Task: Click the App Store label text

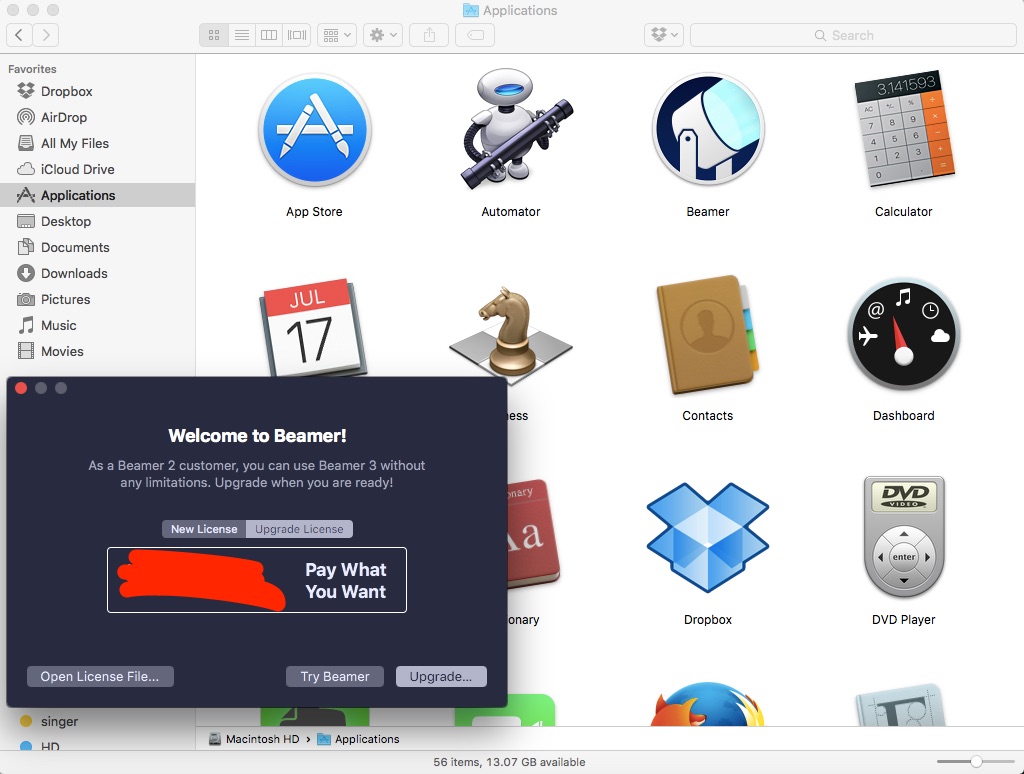Action: [x=314, y=212]
